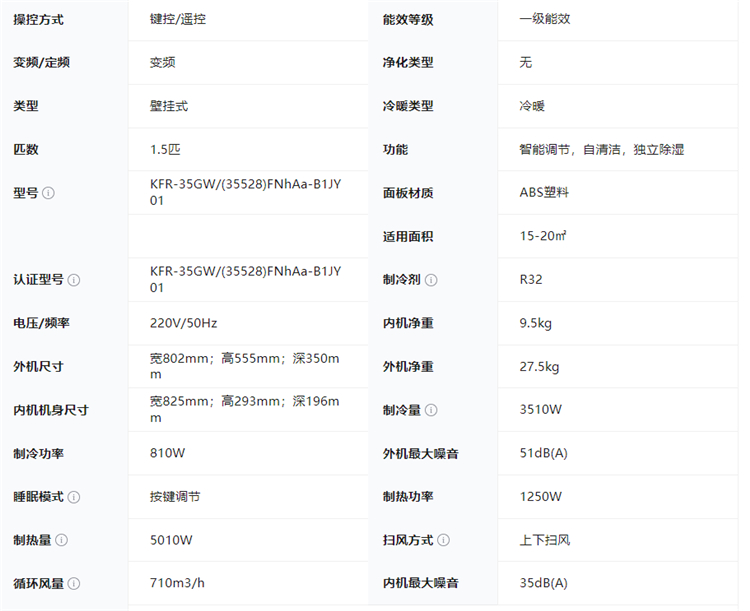Viewport: 750px width, 611px height.
Task: Click the info icon next to 型号
Action: pos(48,193)
